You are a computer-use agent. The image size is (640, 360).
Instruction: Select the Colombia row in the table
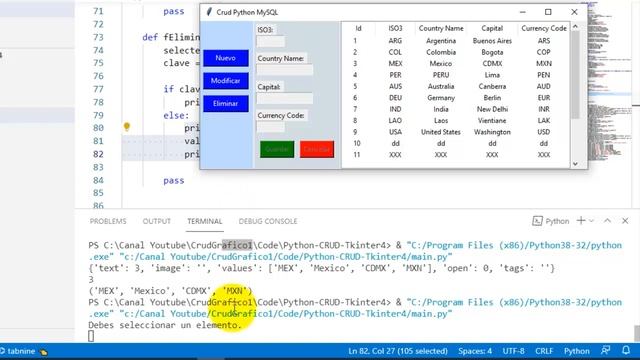tap(456, 52)
